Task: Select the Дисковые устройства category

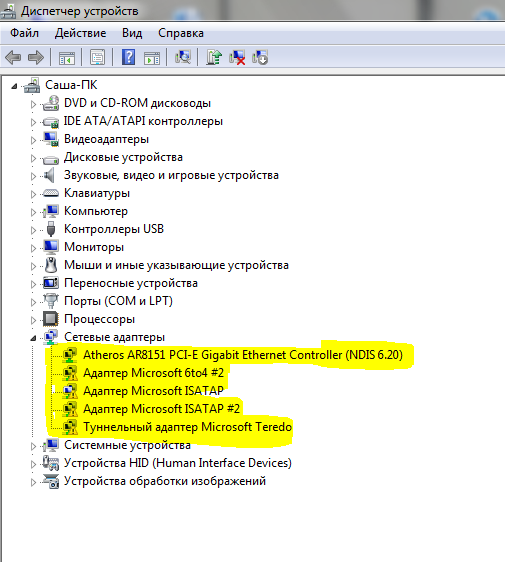Action: (123, 157)
